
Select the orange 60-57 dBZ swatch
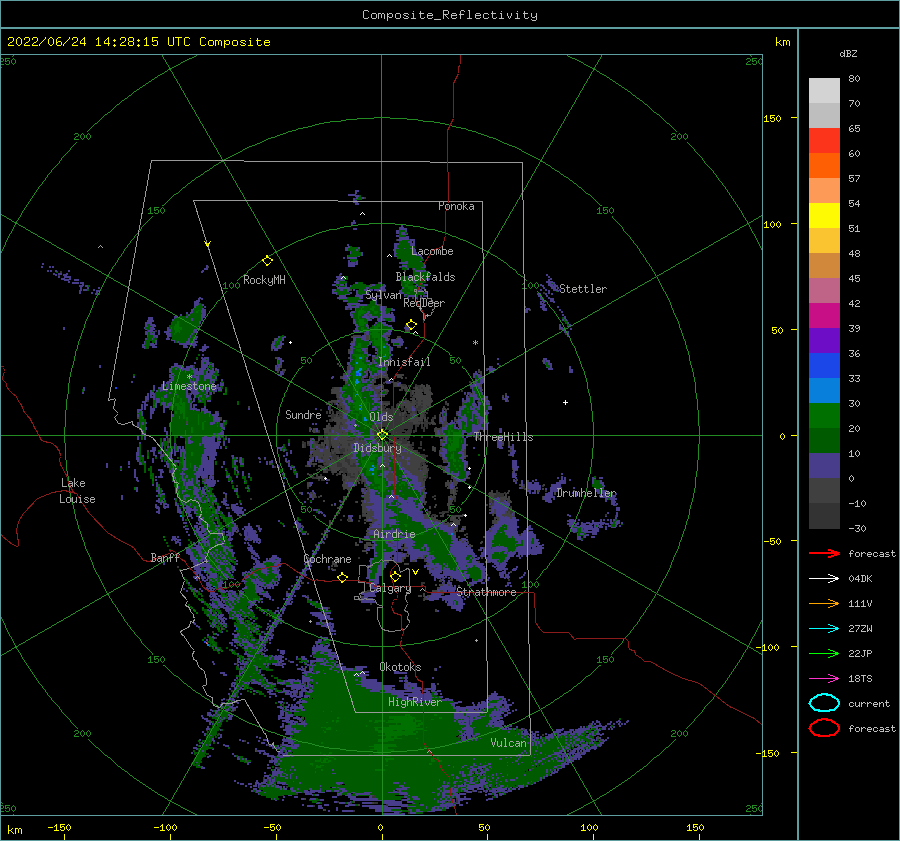coord(824,166)
